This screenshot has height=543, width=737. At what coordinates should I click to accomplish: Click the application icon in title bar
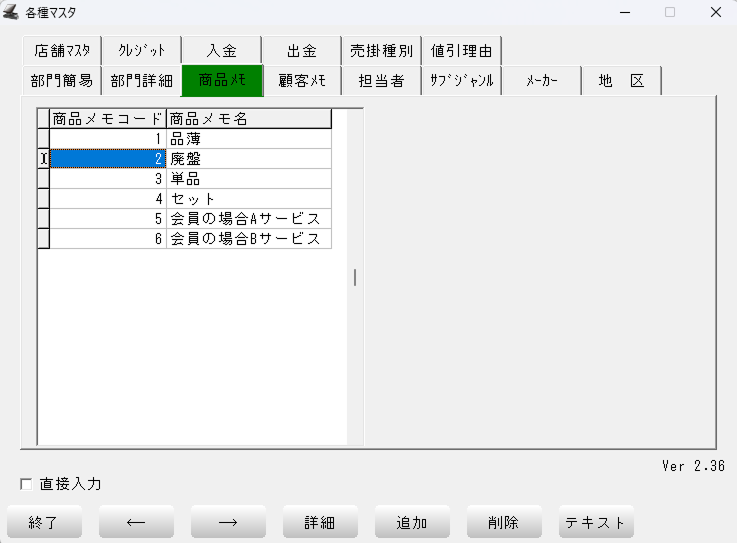(x=12, y=12)
